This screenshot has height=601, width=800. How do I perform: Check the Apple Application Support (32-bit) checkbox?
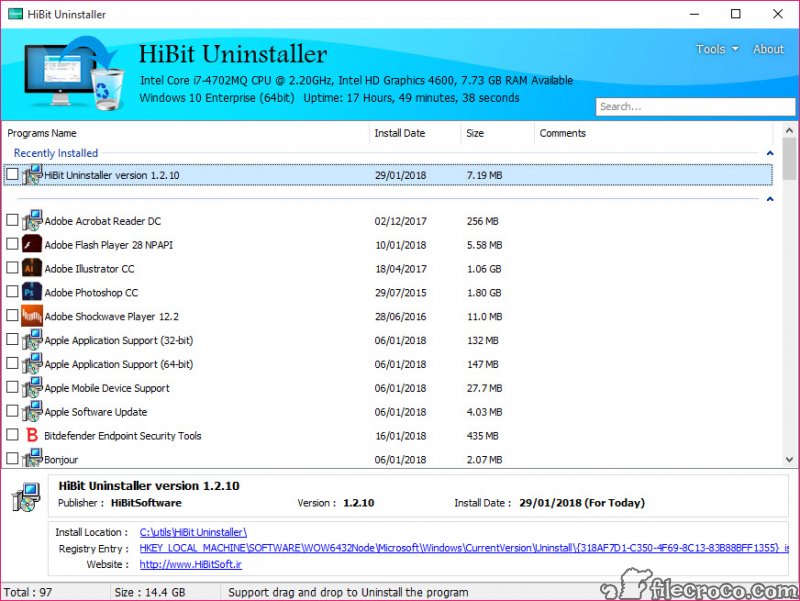12,340
